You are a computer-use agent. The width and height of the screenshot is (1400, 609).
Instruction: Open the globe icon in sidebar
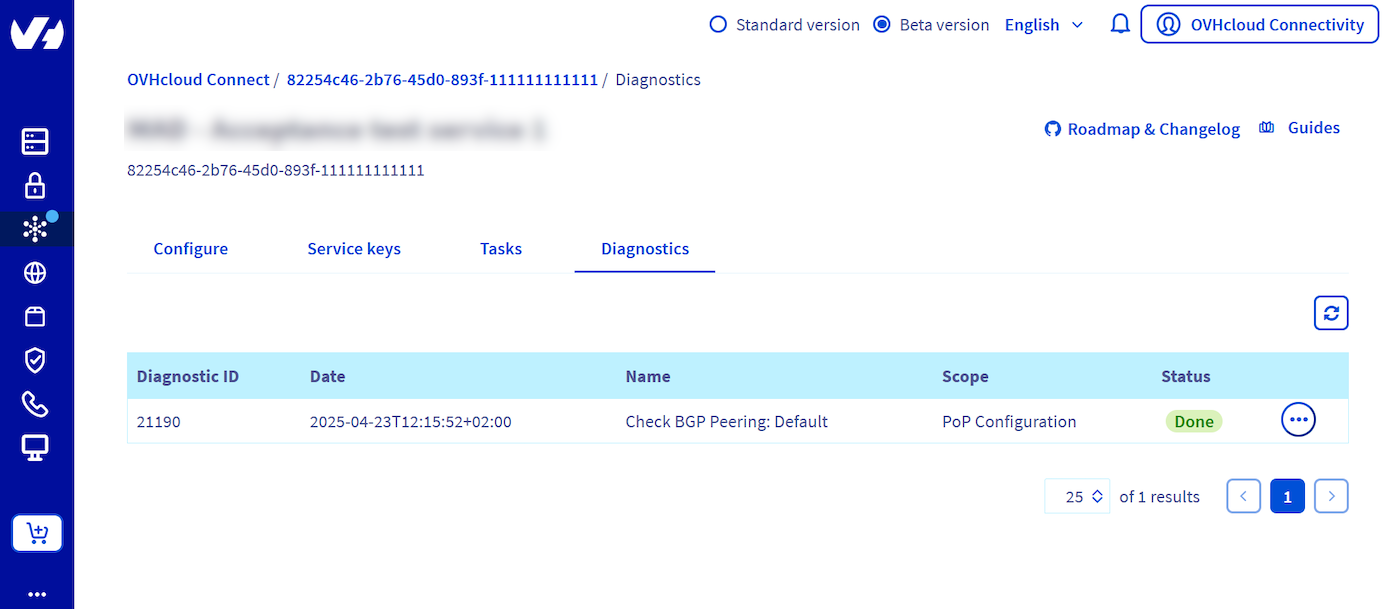(35, 273)
